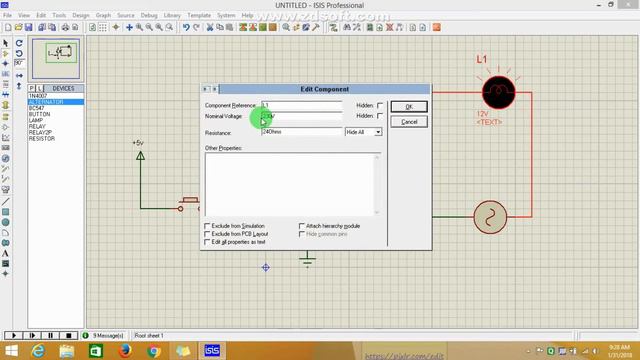The image size is (640, 360).
Task: Select ALTERNATOR in devices list
Action: [x=56, y=102]
